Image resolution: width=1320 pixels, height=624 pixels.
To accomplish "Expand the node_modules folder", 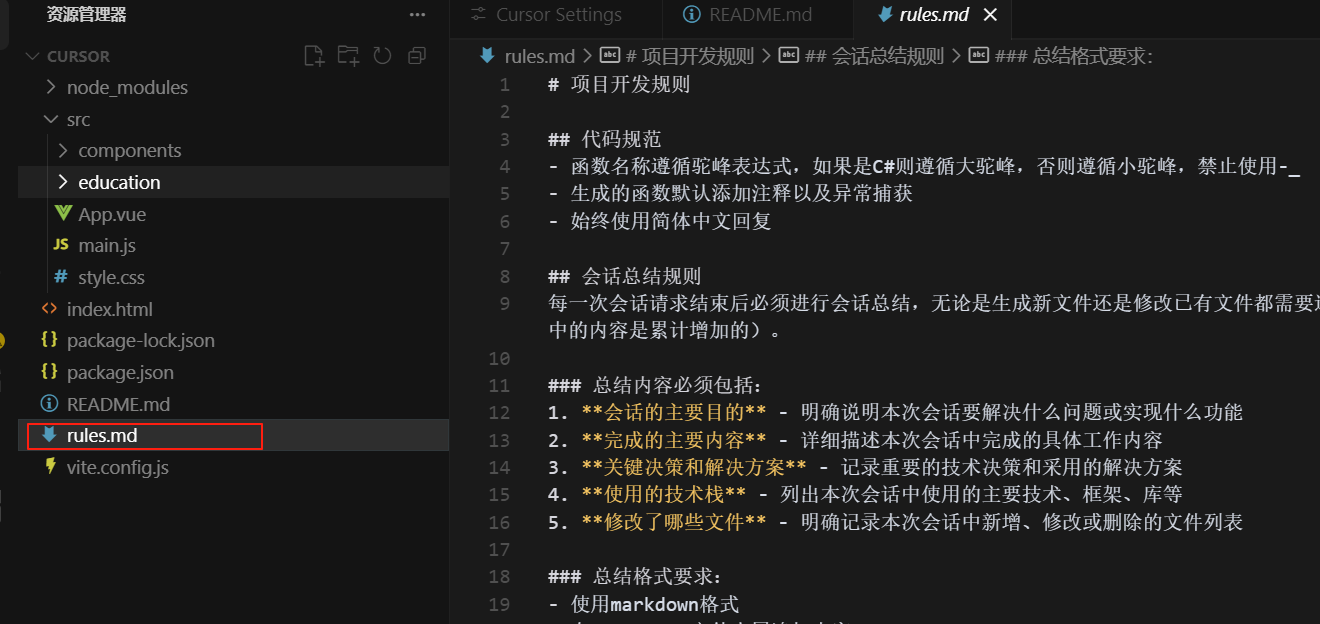I will 52,88.
